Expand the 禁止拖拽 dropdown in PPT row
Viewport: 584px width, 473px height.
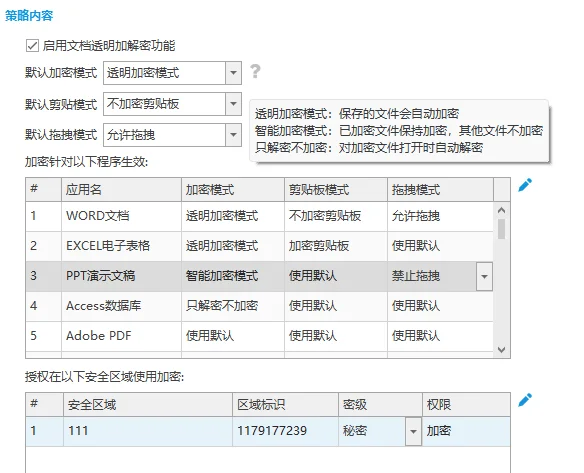tap(484, 276)
